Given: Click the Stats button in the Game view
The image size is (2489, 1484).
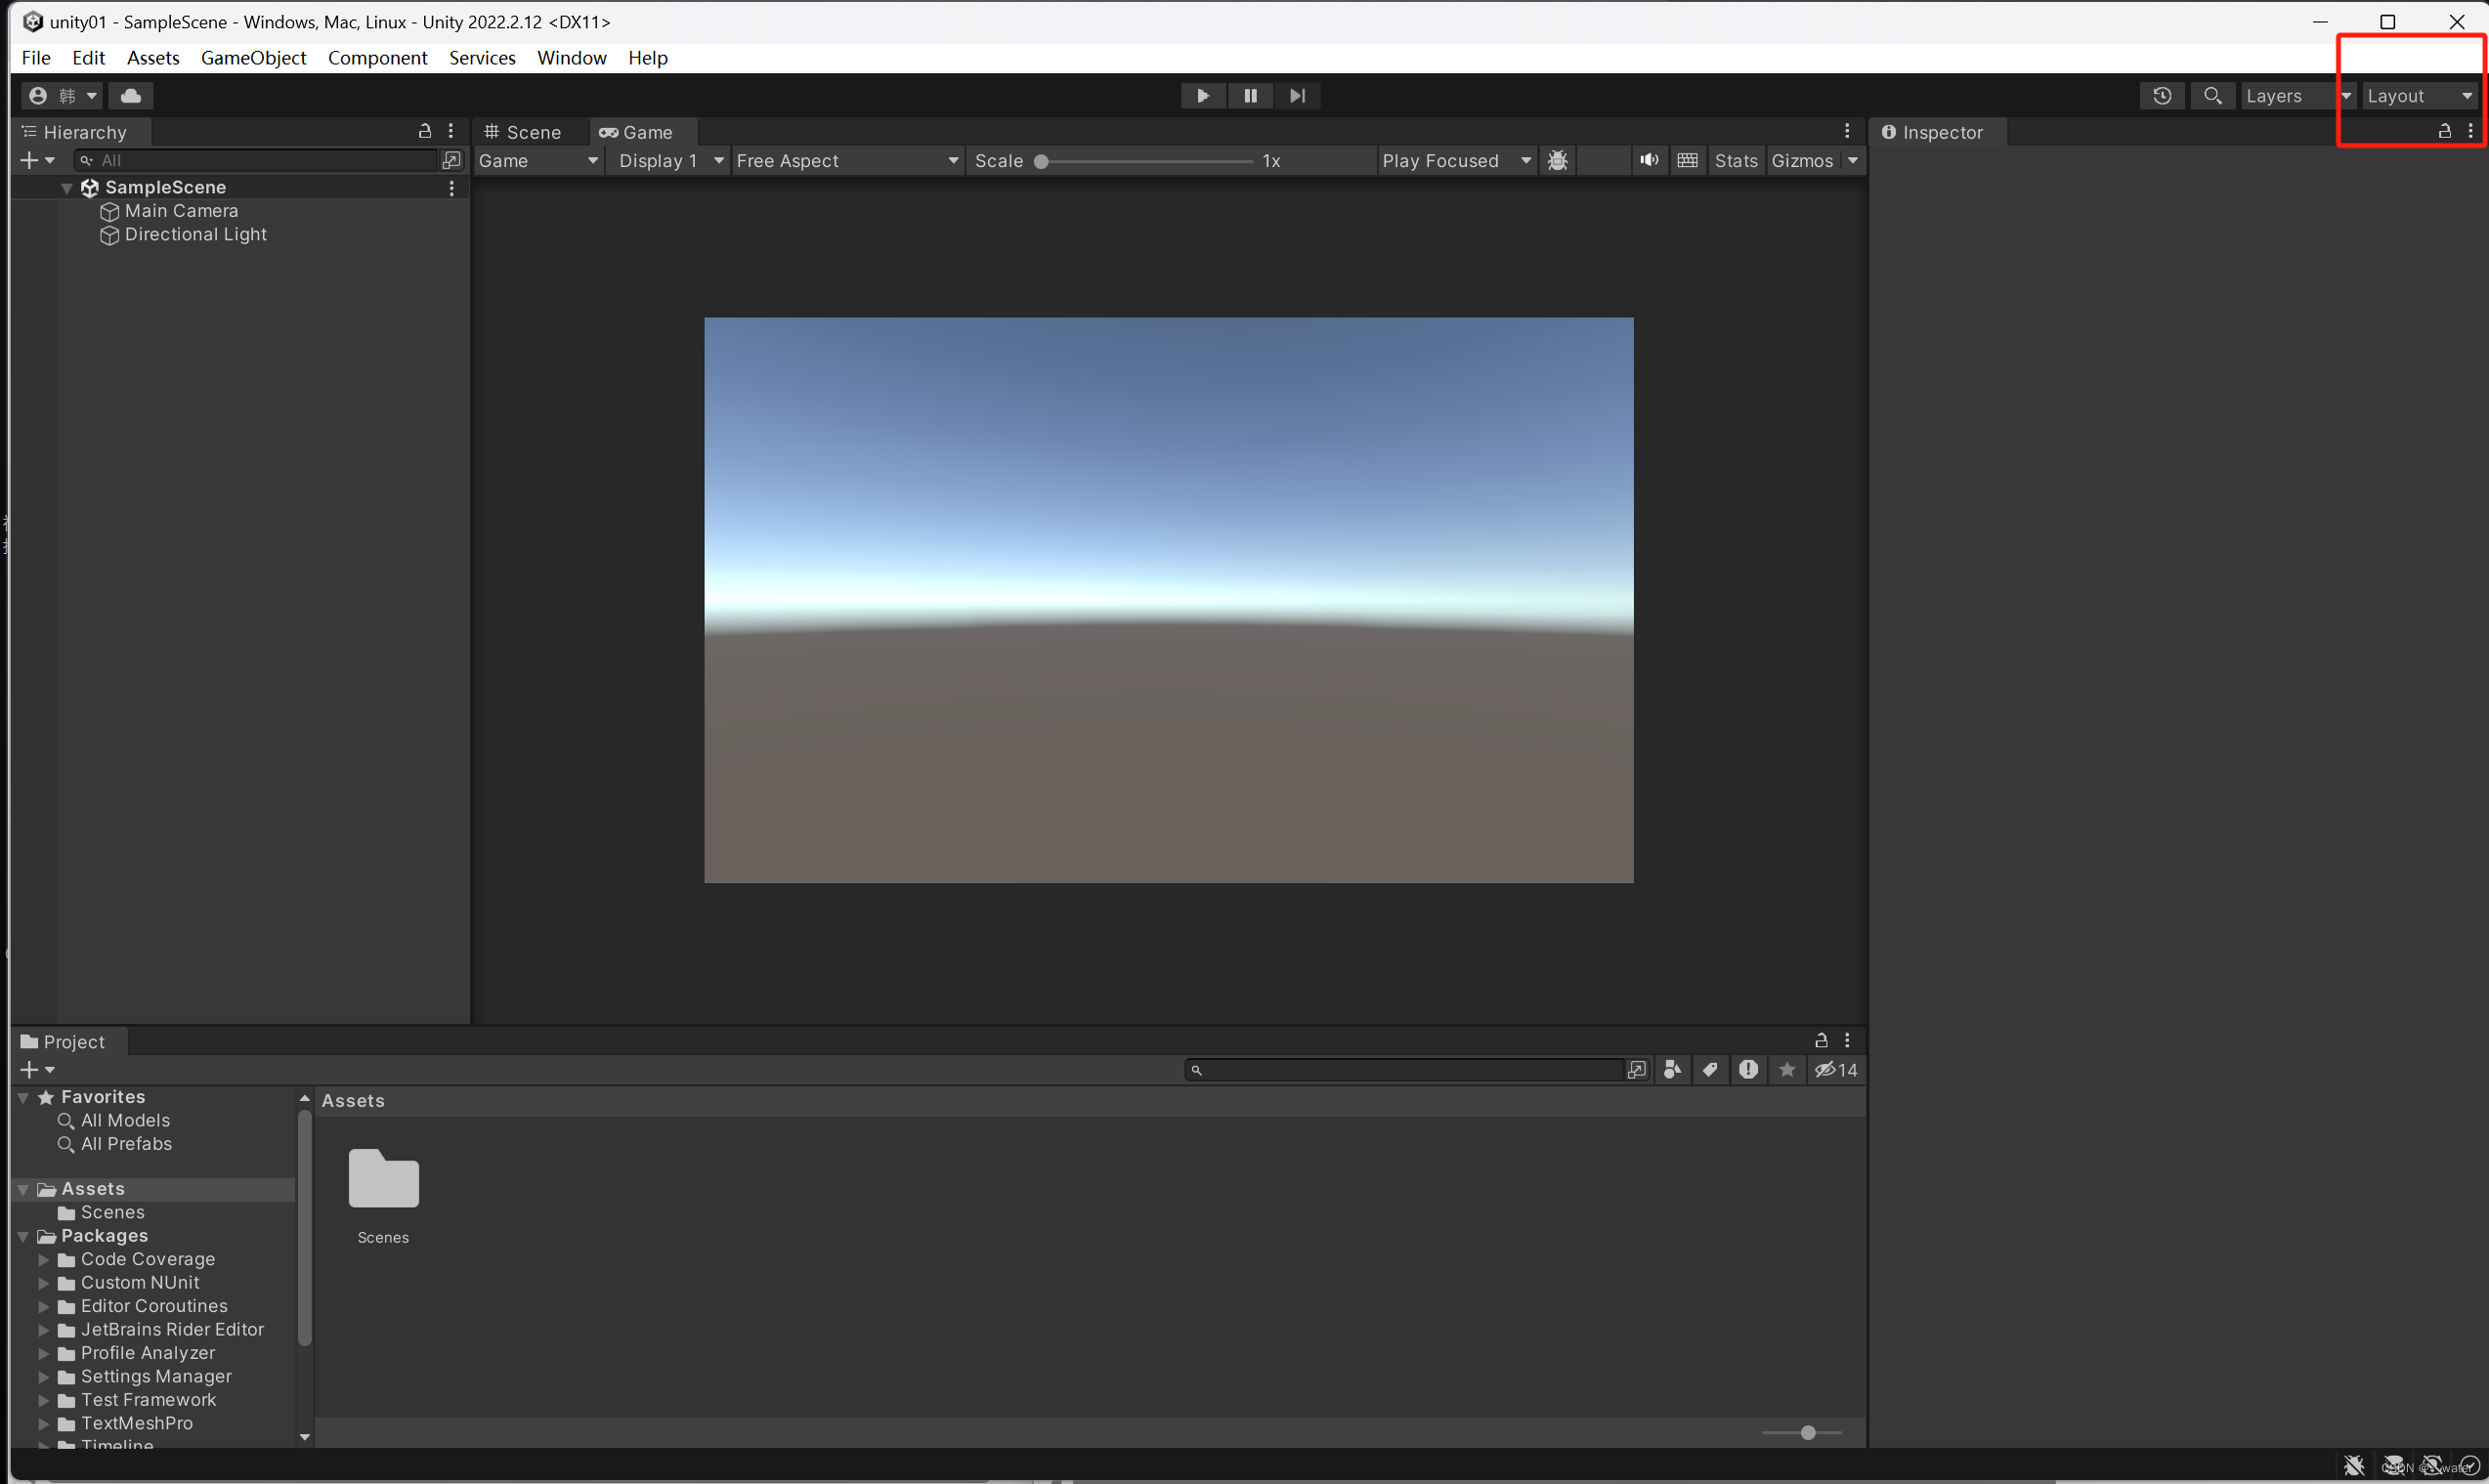Looking at the screenshot, I should (1735, 160).
